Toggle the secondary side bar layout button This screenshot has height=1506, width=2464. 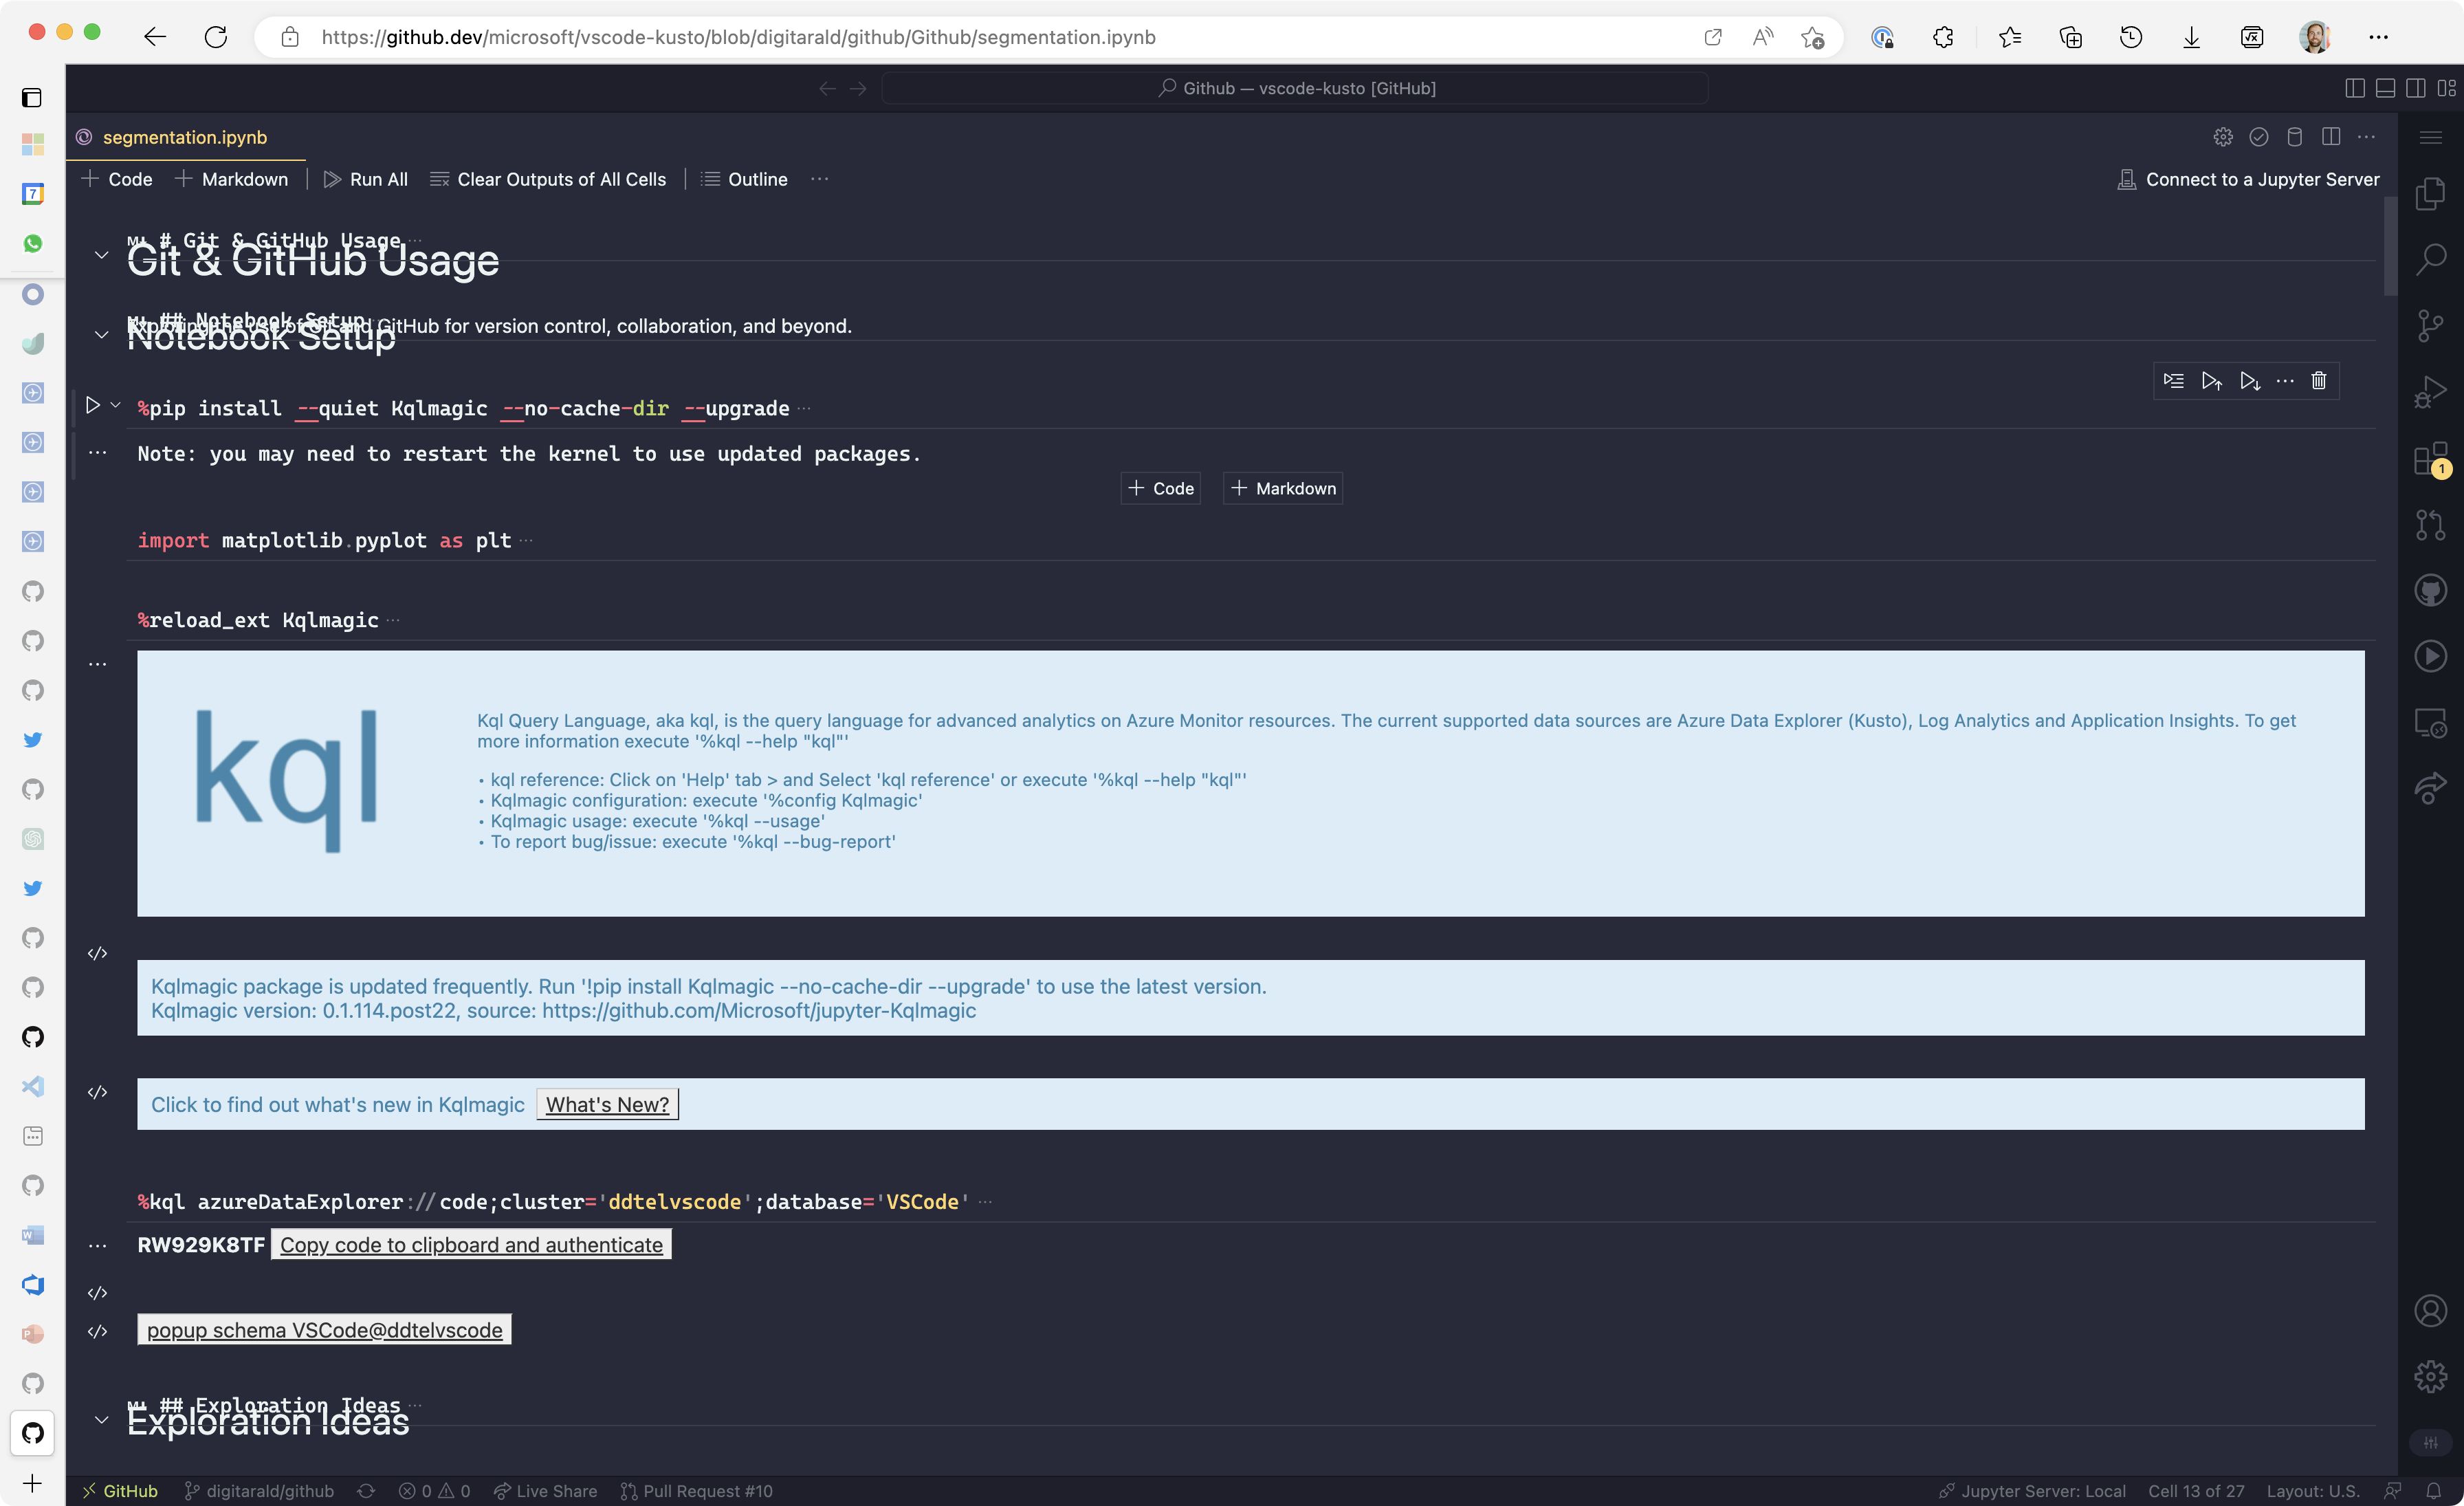[x=2415, y=88]
